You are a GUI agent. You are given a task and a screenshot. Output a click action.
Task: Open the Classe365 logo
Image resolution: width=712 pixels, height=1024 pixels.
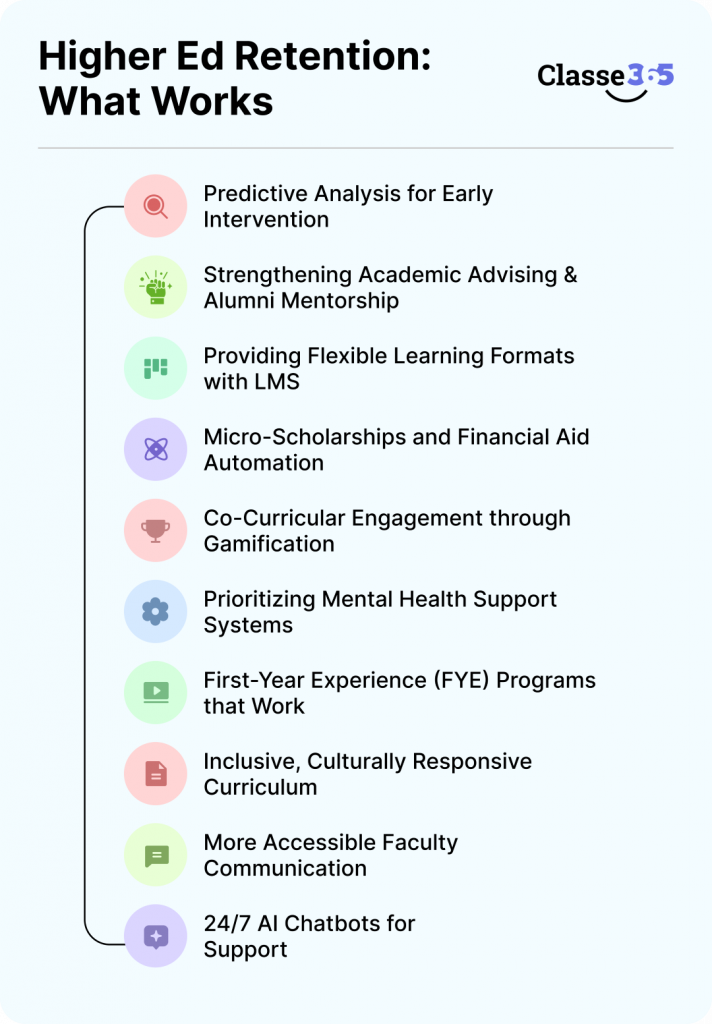pos(606,81)
